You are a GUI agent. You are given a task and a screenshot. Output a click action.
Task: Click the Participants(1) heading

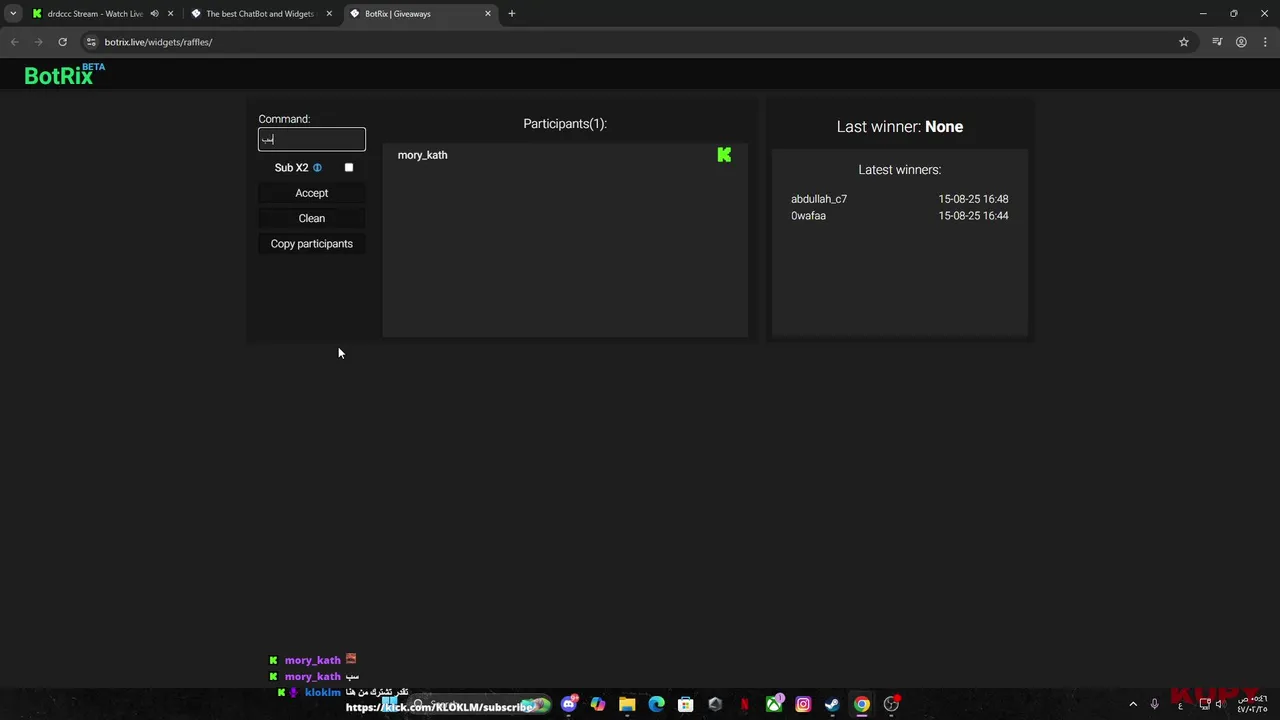click(565, 124)
